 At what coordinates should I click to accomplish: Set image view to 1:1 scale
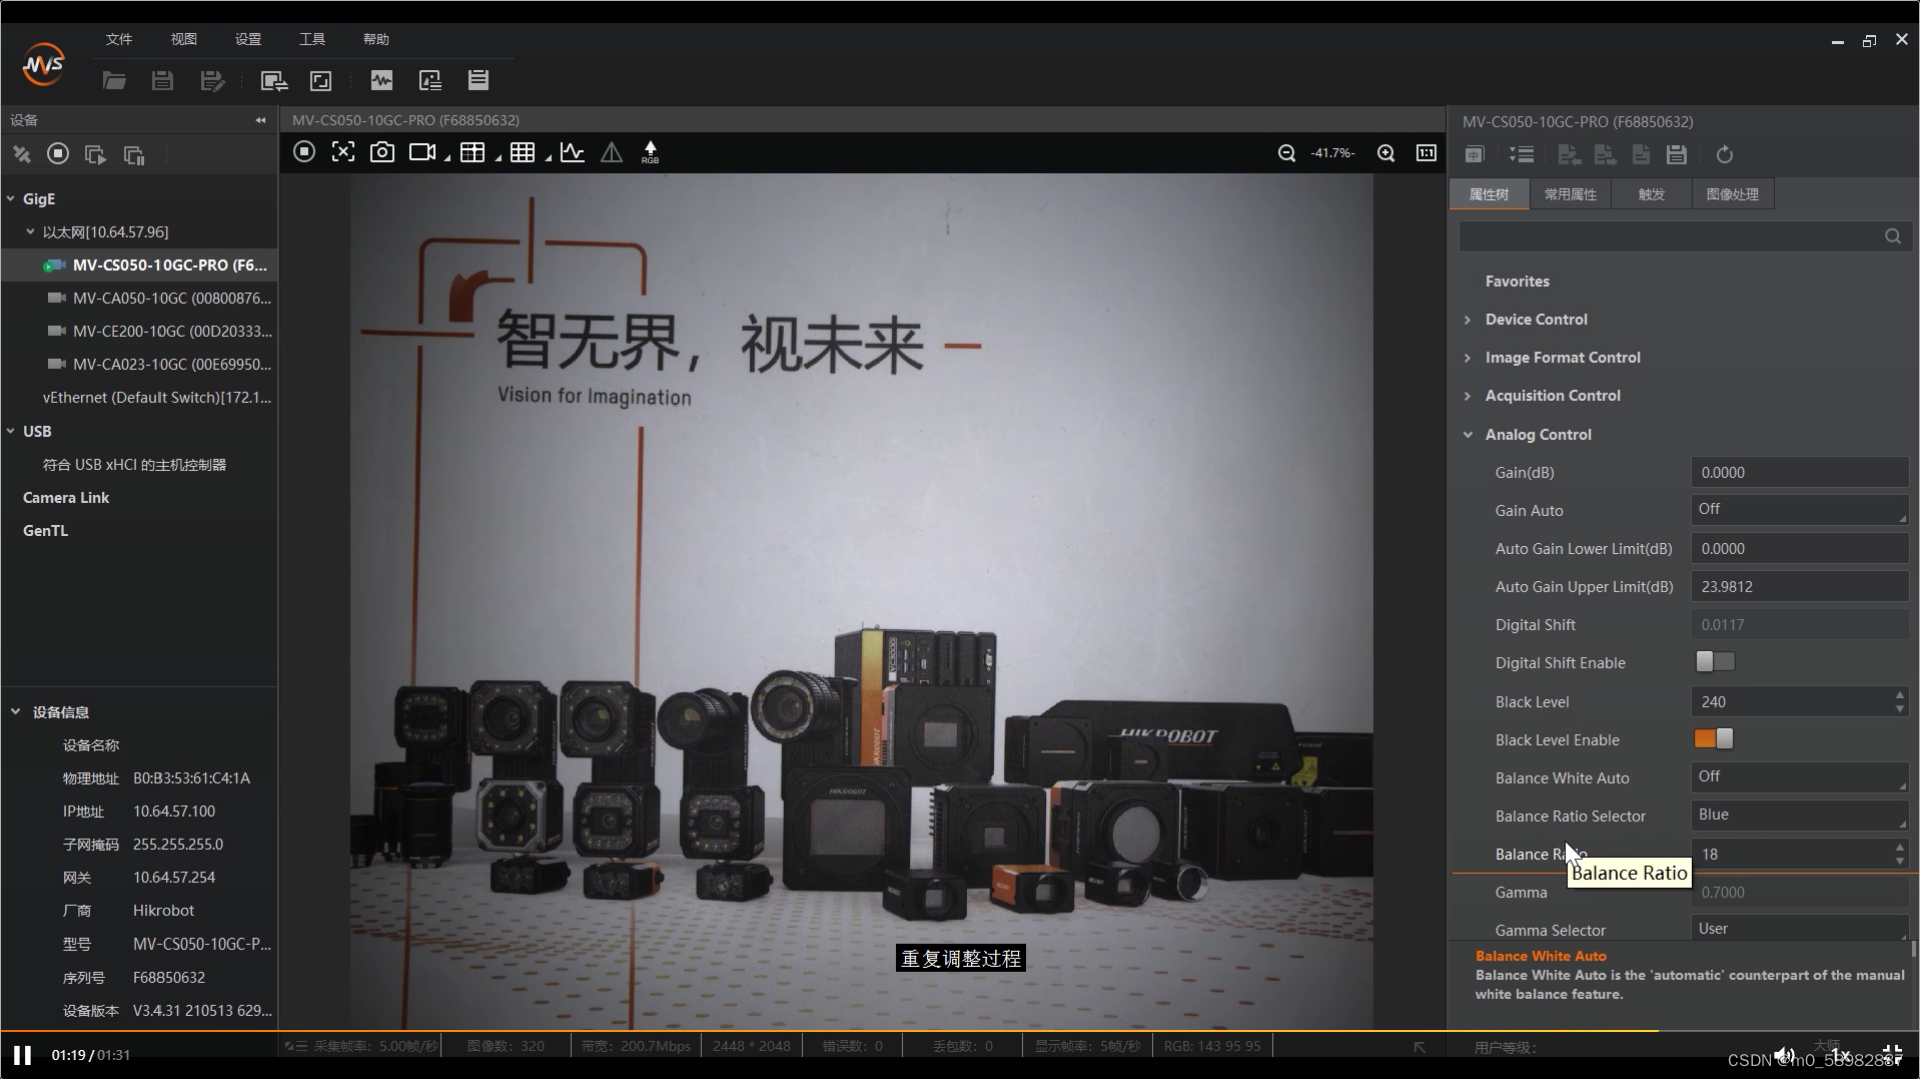point(1426,152)
